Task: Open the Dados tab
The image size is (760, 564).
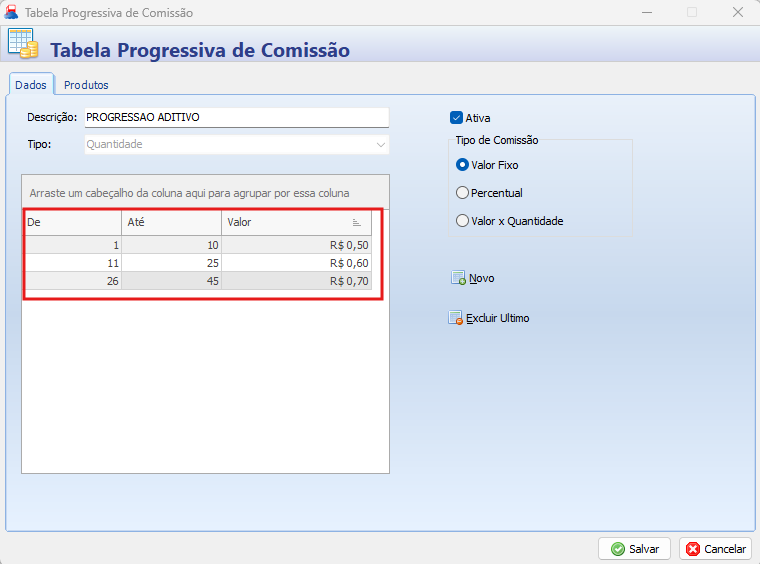Action: (30, 85)
